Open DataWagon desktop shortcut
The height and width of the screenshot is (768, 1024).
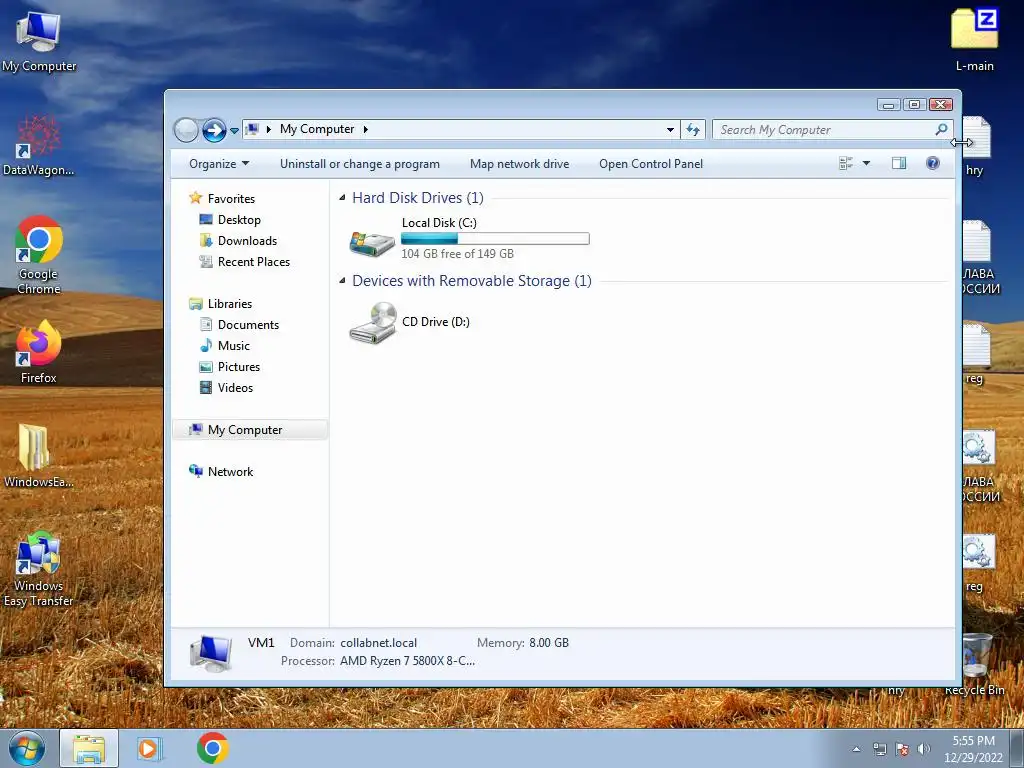click(x=39, y=145)
